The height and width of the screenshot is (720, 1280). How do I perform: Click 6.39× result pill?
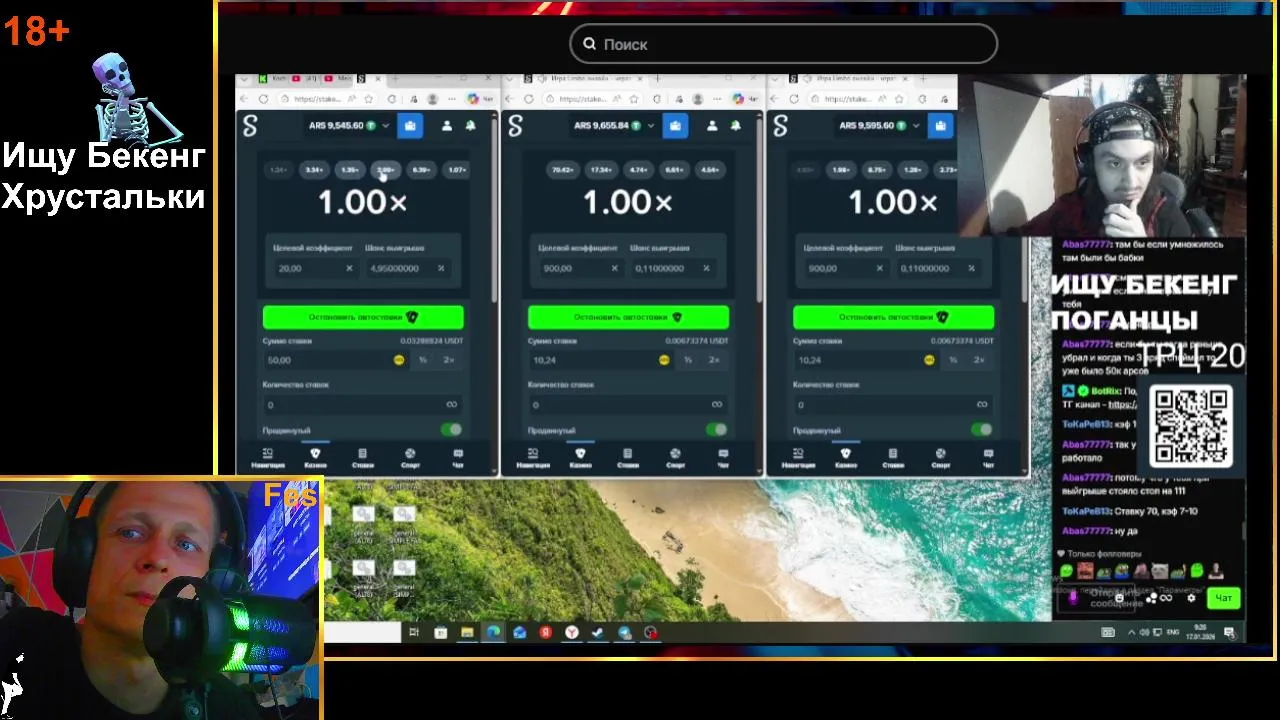[x=421, y=170]
